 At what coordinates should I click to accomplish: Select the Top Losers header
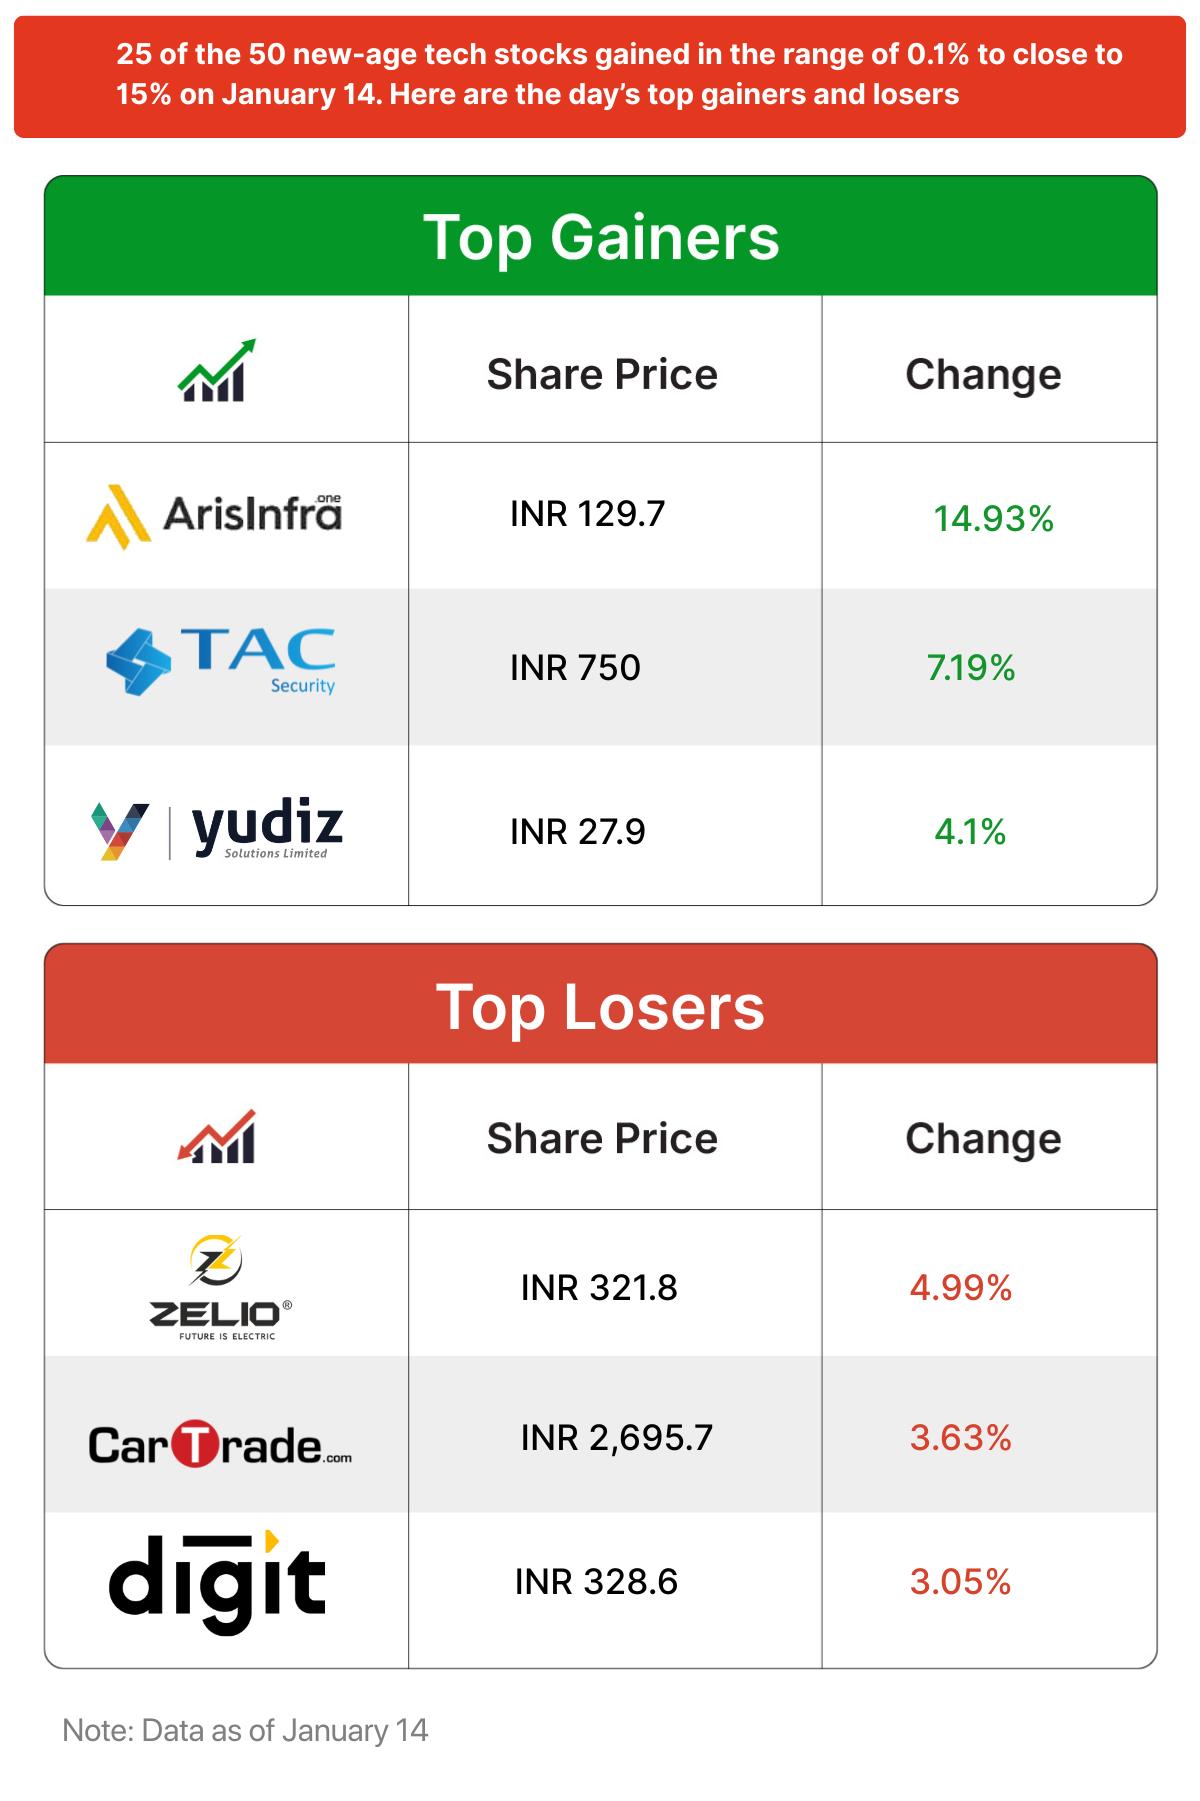click(601, 1006)
